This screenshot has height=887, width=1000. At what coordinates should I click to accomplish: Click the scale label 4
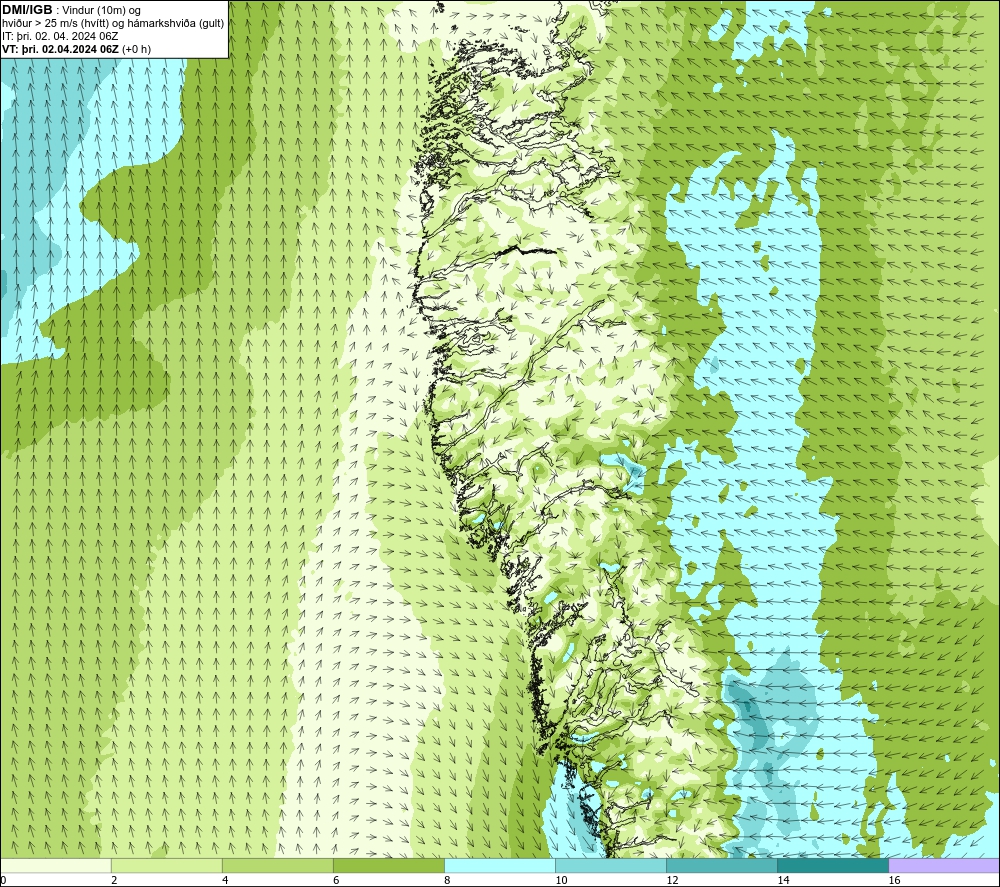point(225,881)
